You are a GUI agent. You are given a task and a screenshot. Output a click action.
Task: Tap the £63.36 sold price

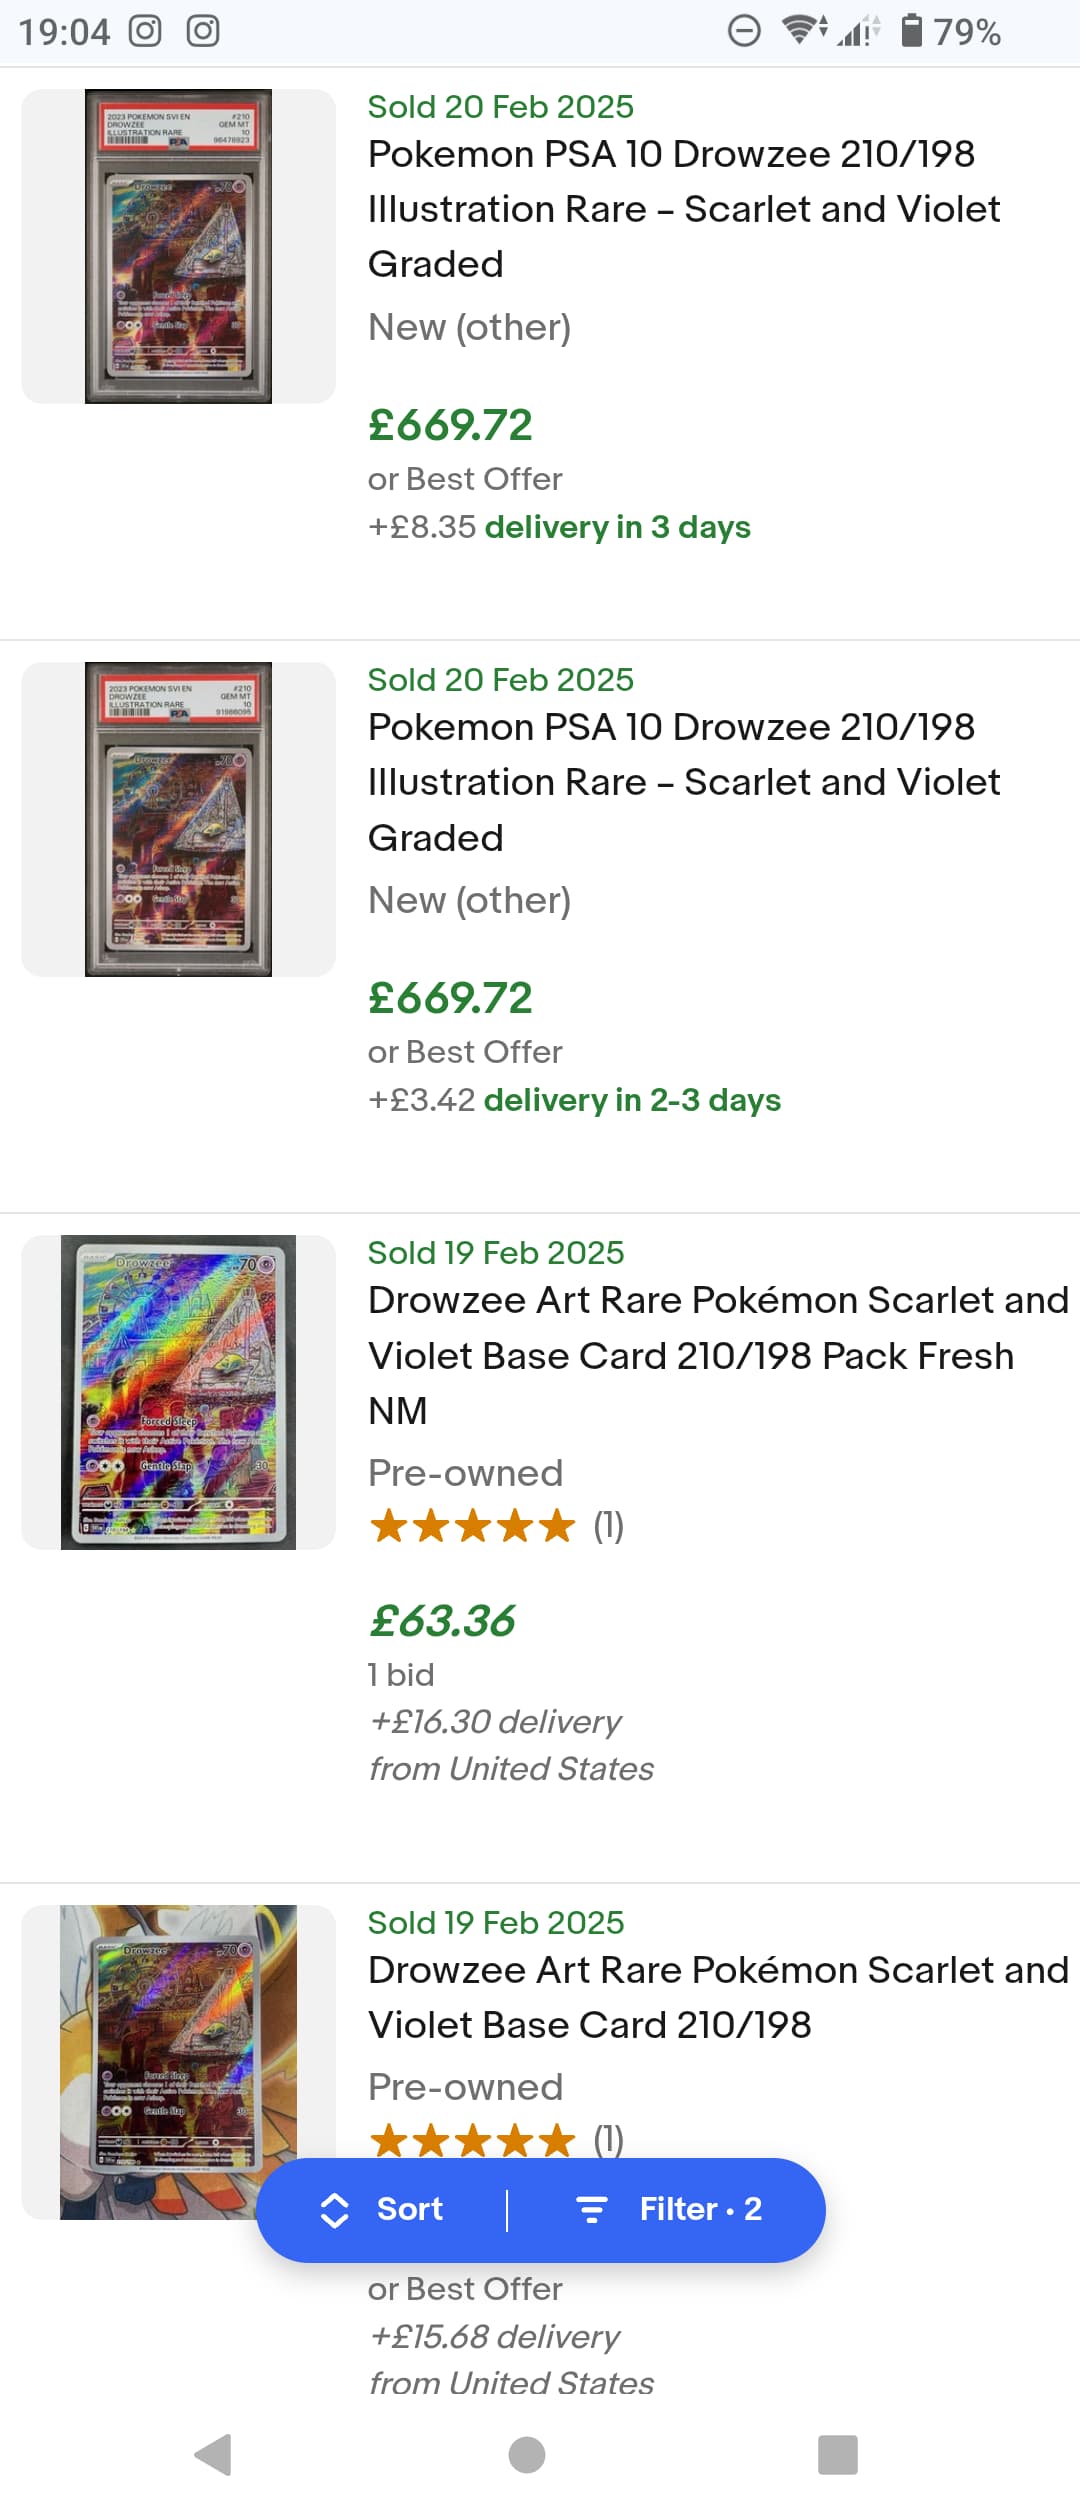point(442,1621)
